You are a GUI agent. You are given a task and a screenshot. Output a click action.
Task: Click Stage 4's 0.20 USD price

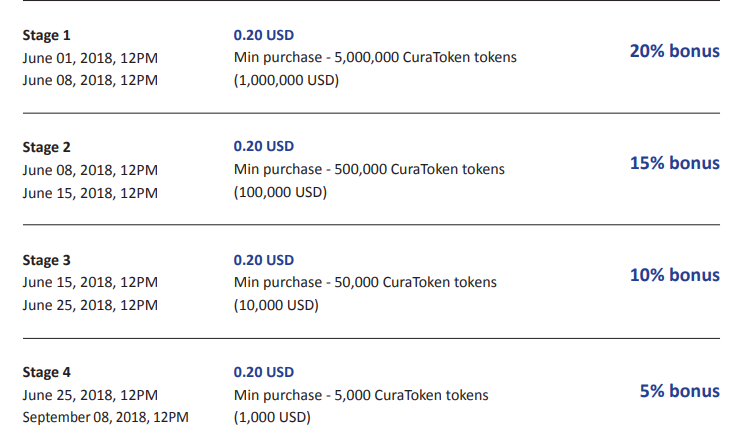click(x=264, y=372)
